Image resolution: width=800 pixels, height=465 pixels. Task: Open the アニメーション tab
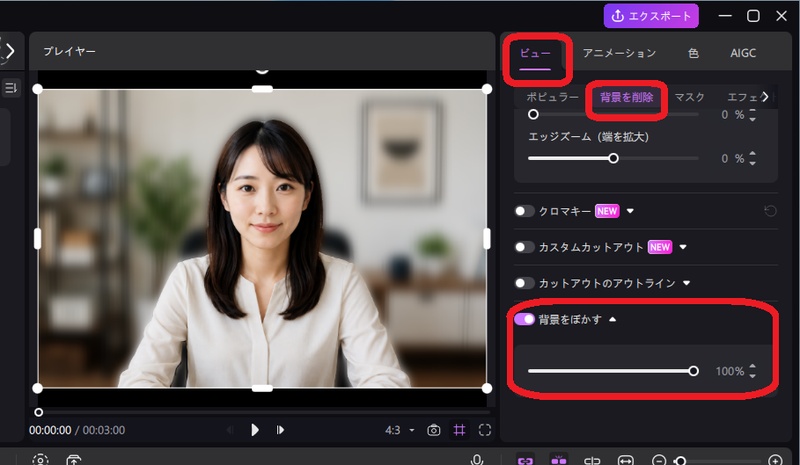pos(619,53)
